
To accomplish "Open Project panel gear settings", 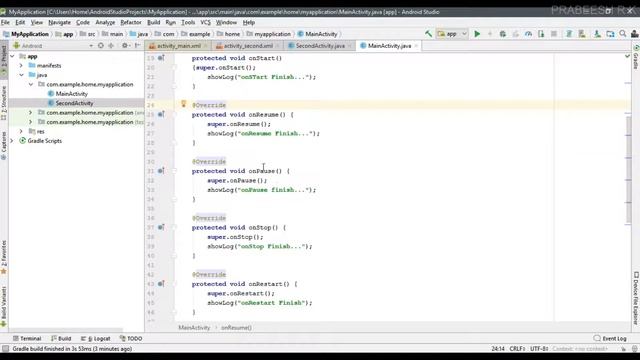I will click(x=125, y=46).
